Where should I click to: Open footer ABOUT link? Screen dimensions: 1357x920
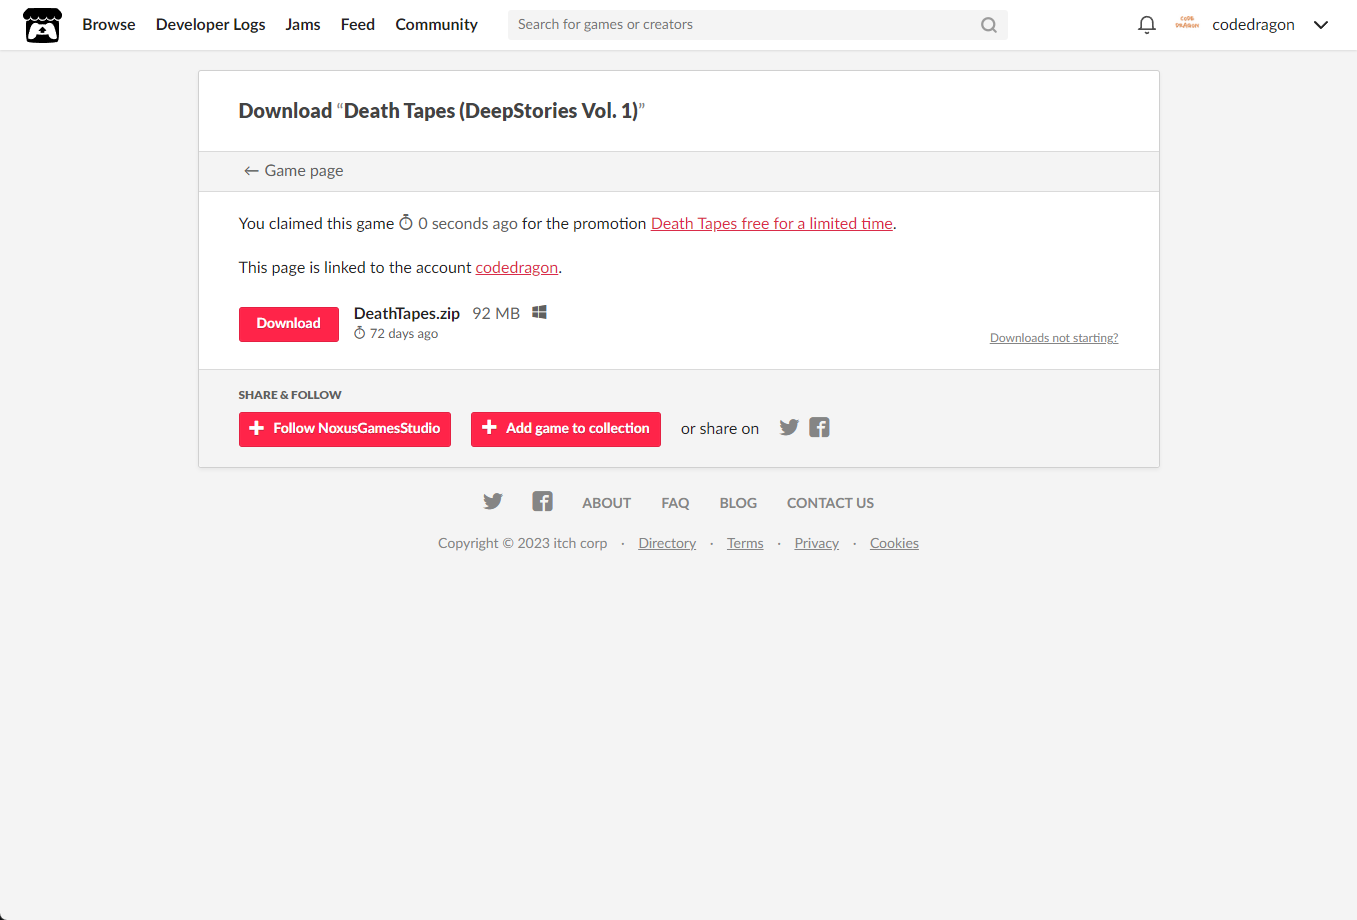[607, 503]
